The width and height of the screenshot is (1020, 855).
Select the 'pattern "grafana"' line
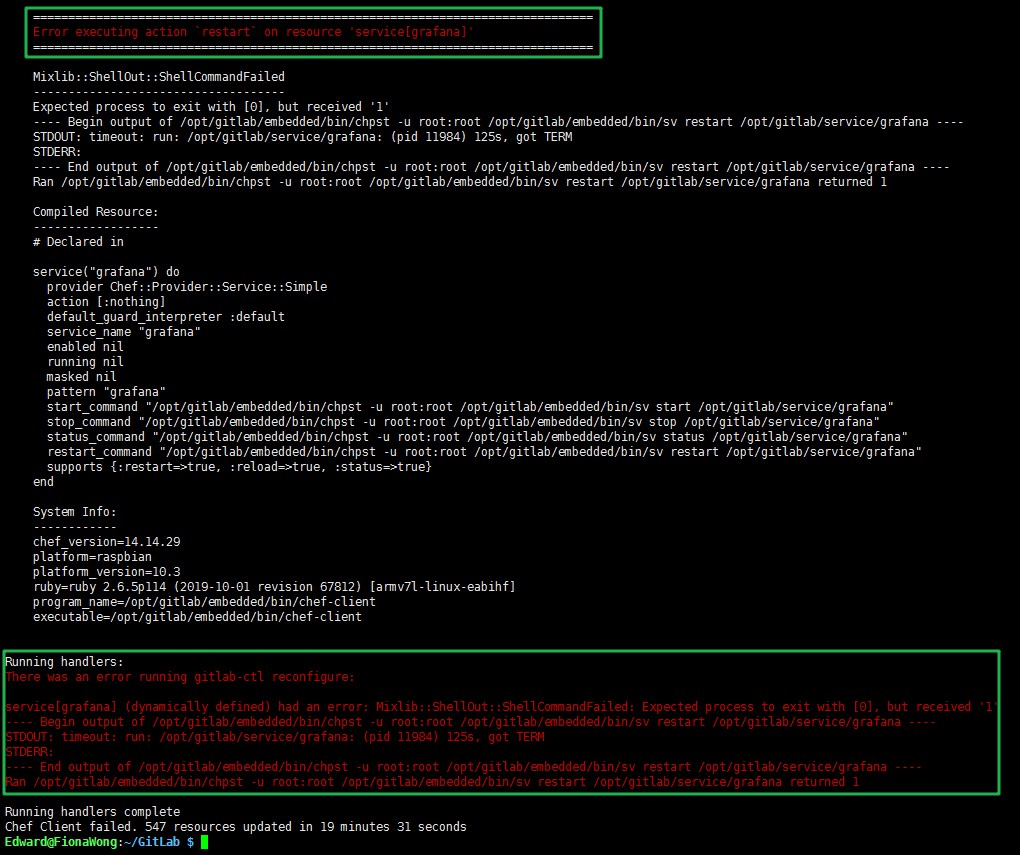point(106,391)
